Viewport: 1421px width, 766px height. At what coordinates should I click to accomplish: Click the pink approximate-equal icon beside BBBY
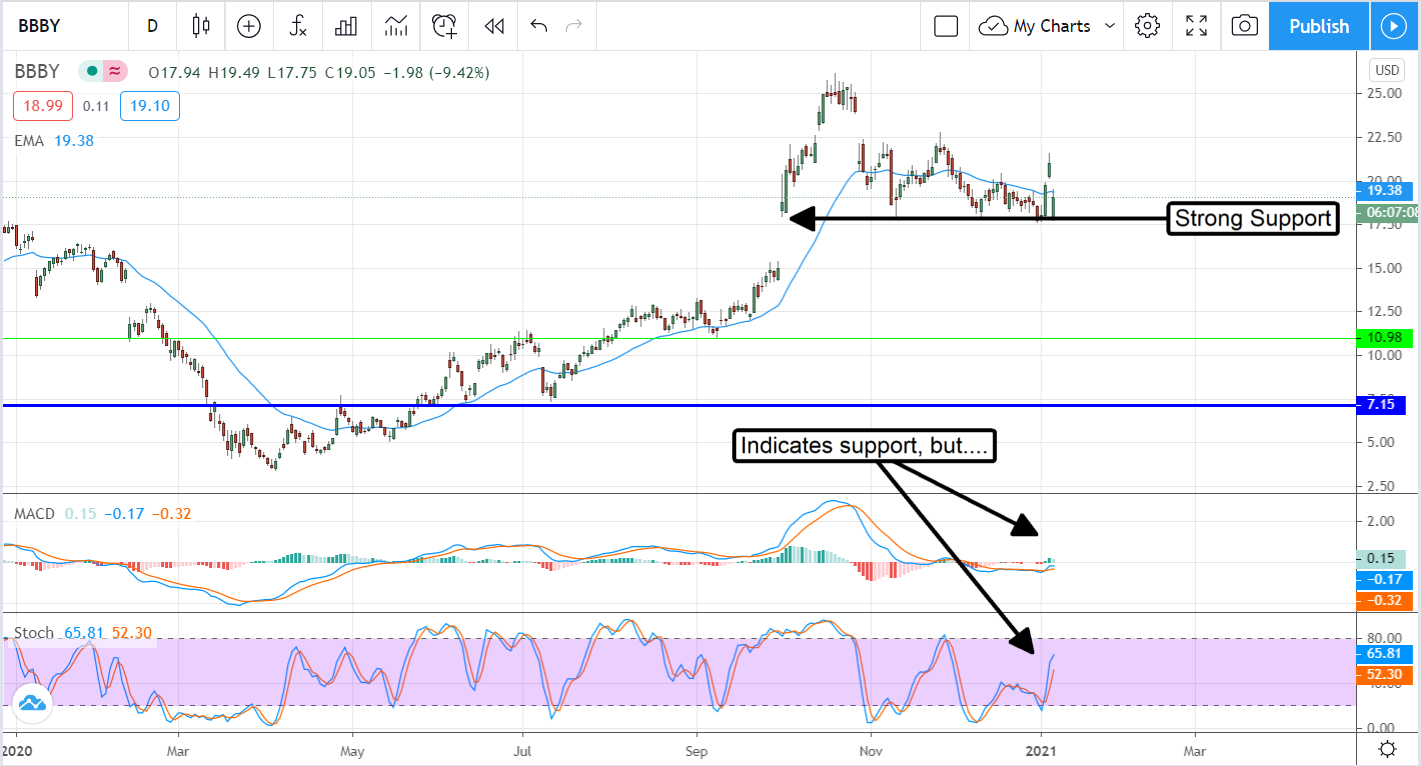(115, 71)
